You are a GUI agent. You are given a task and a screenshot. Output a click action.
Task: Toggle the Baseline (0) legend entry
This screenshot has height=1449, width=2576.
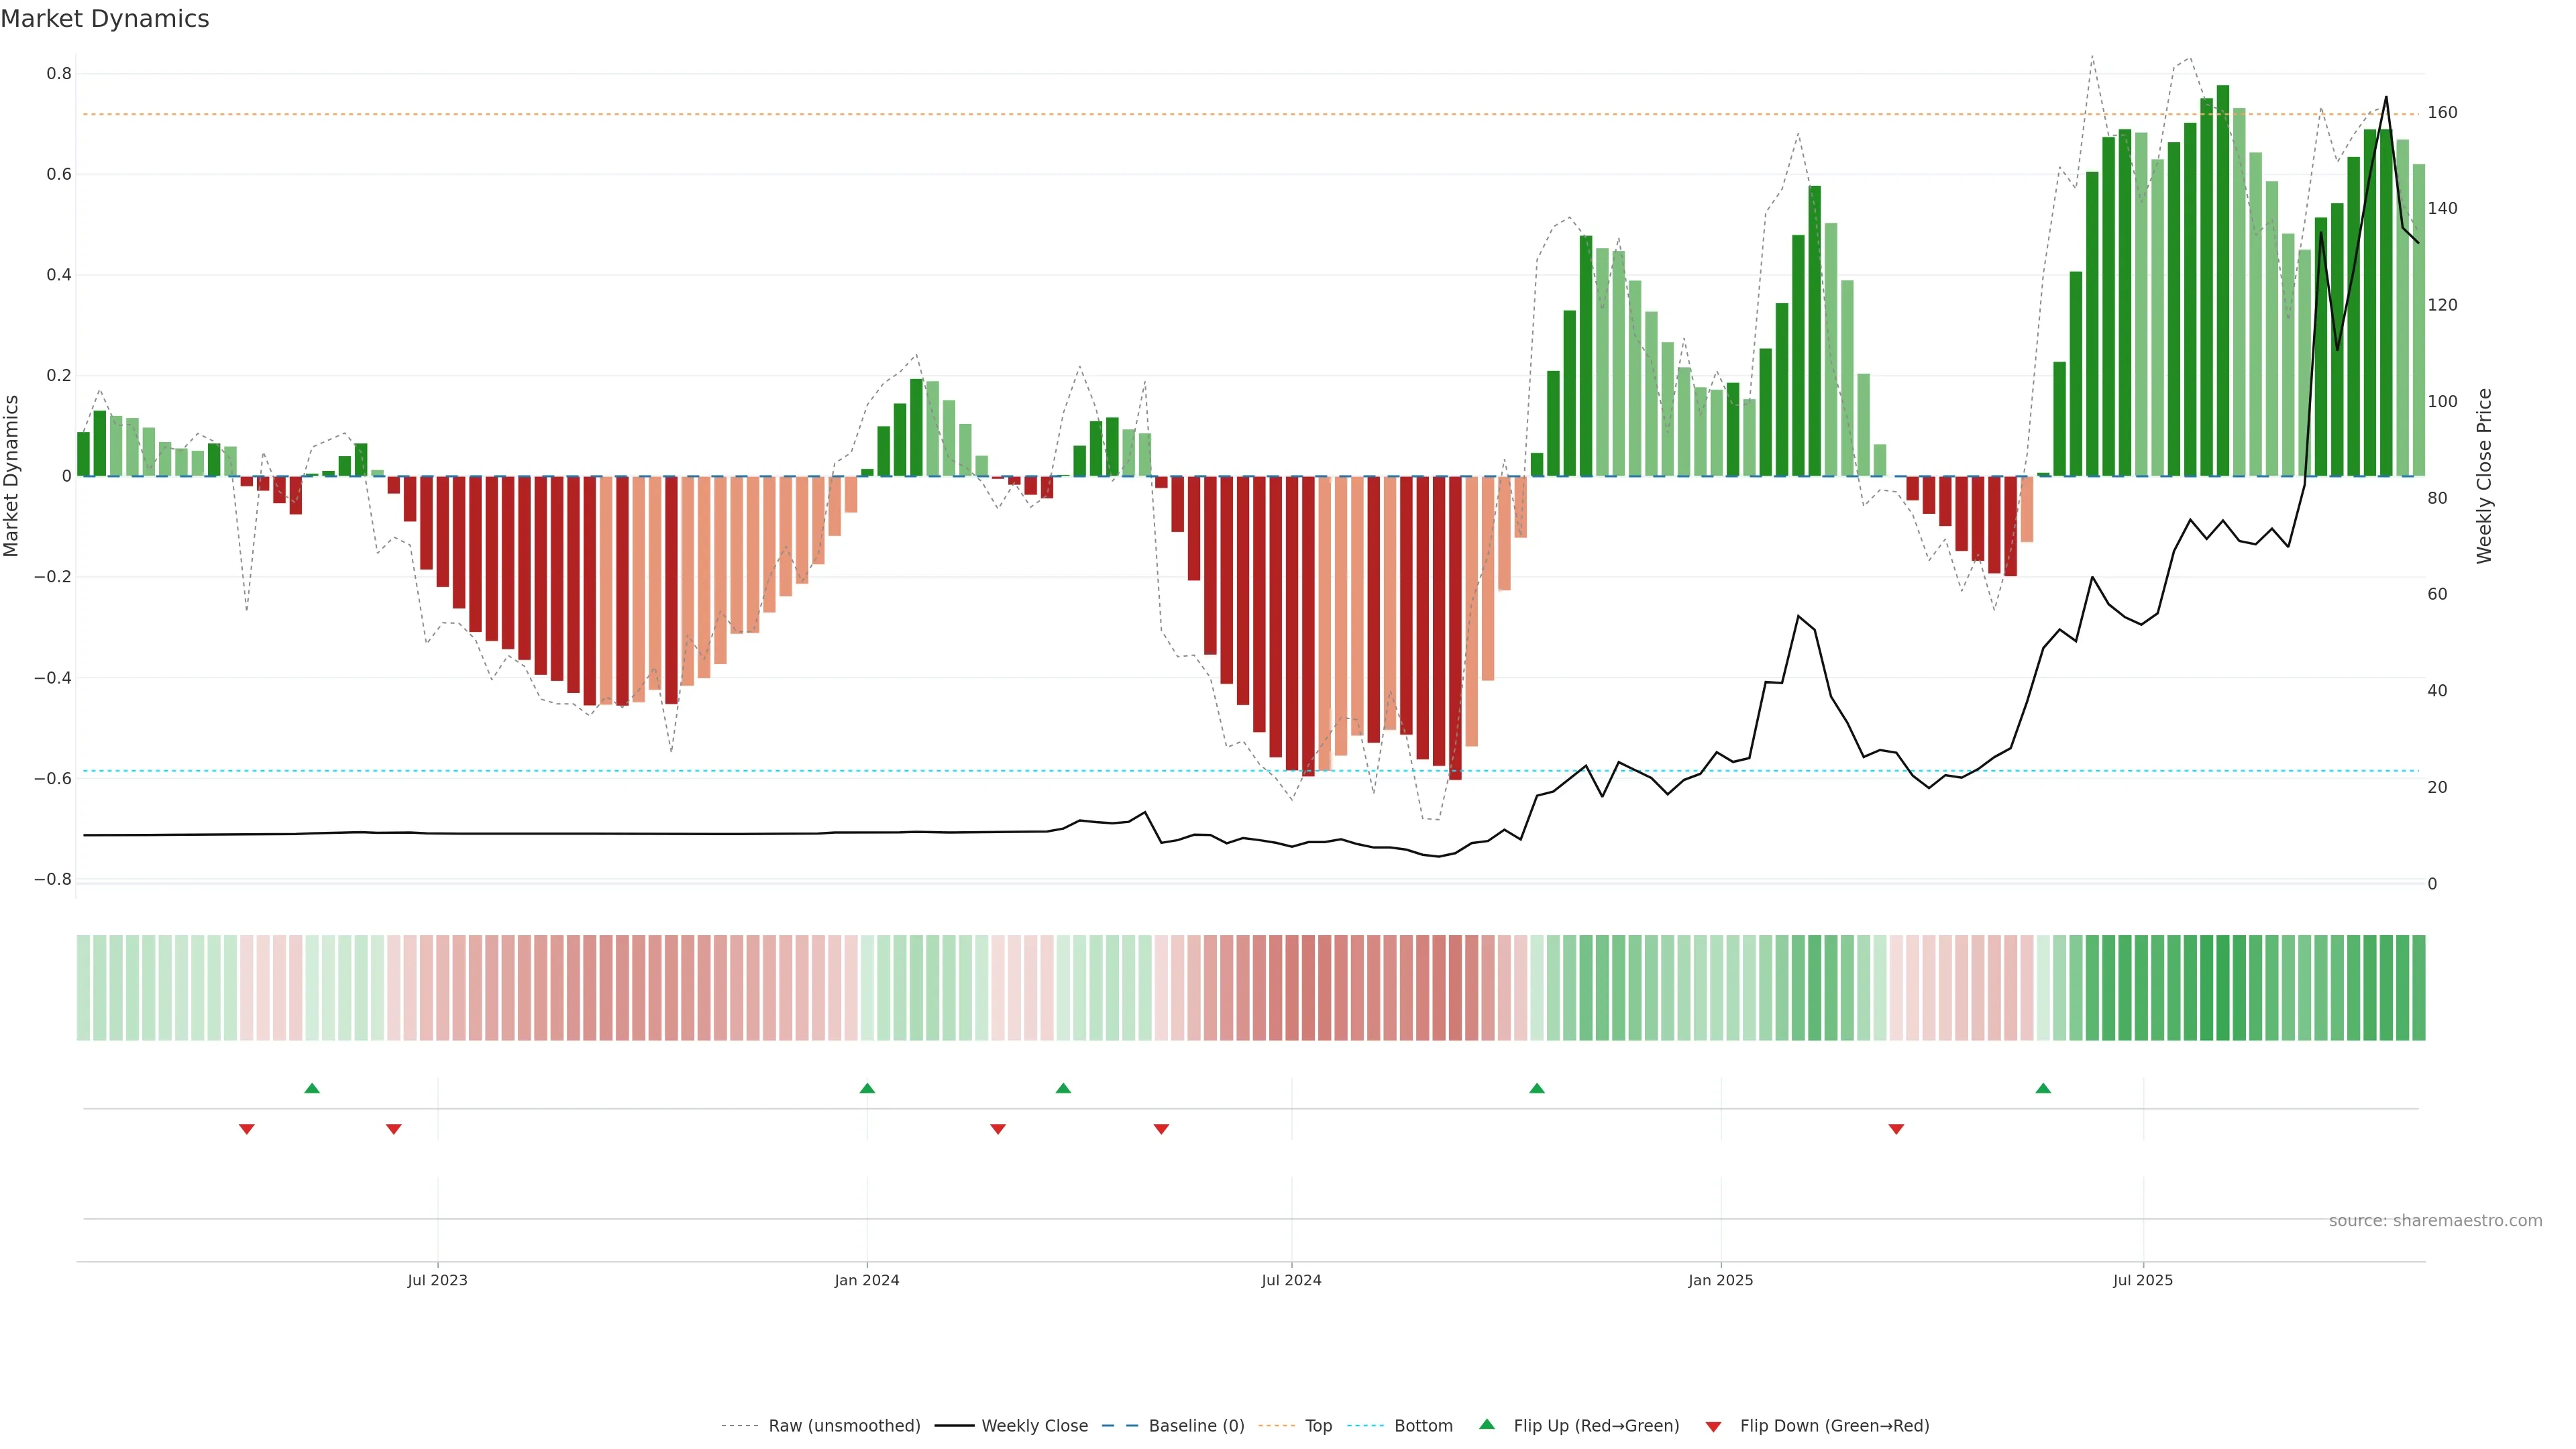[1196, 1426]
